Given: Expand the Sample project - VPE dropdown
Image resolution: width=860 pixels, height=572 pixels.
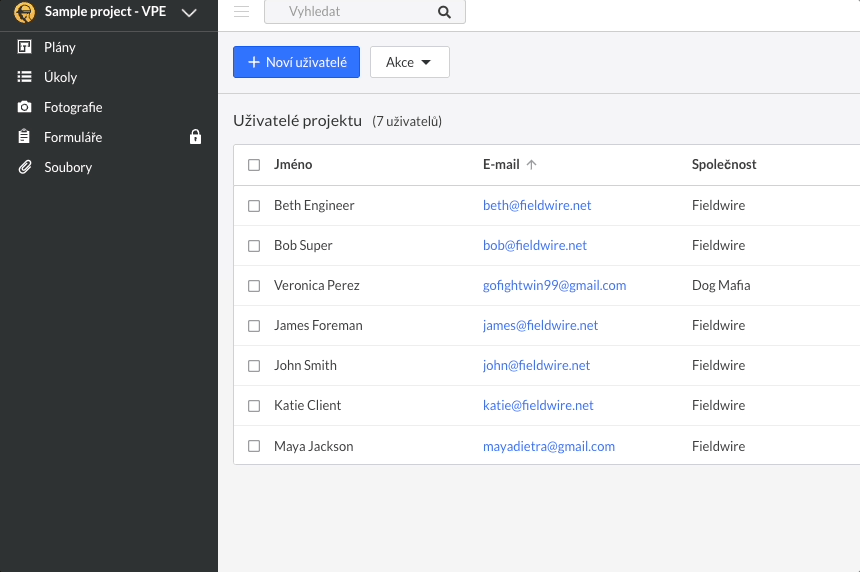Looking at the screenshot, I should (x=189, y=13).
